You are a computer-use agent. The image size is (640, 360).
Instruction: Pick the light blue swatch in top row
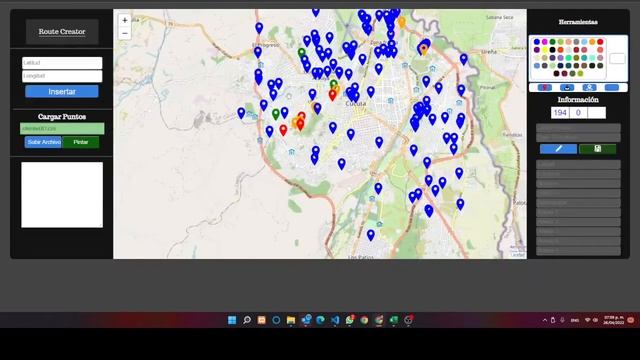pos(584,42)
